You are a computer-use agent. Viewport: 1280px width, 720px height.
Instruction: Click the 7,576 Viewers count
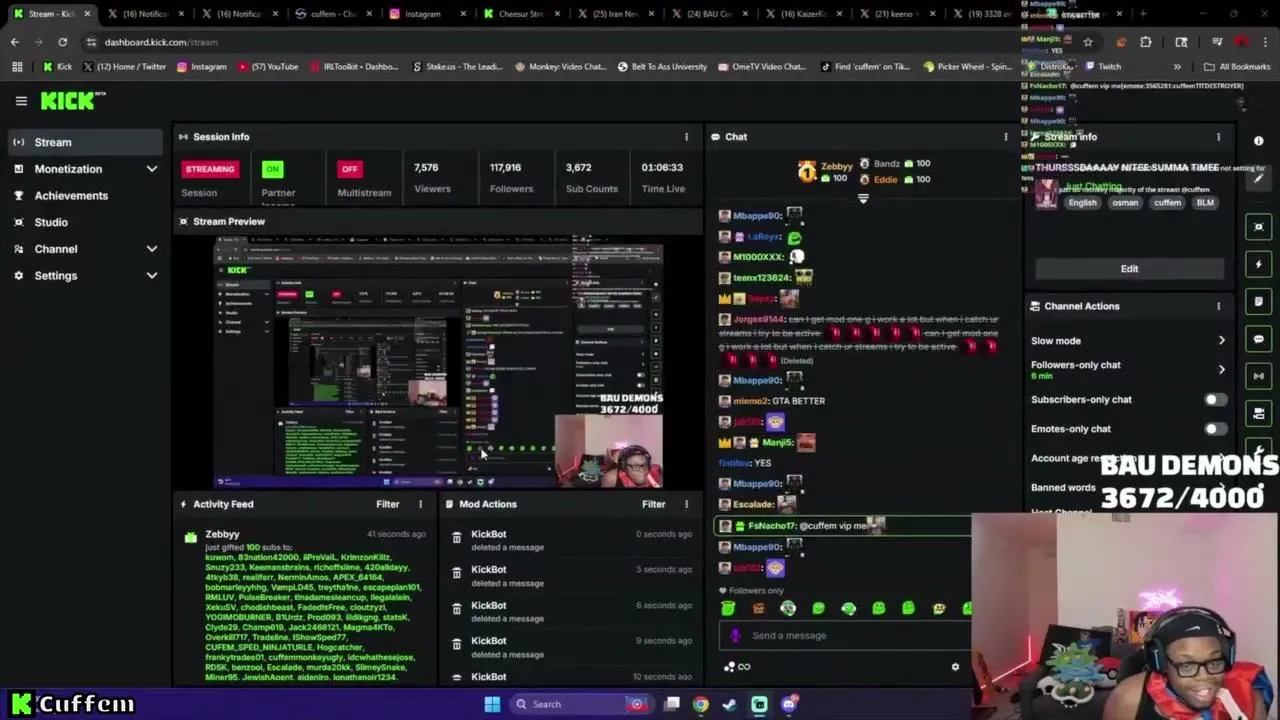click(x=426, y=168)
